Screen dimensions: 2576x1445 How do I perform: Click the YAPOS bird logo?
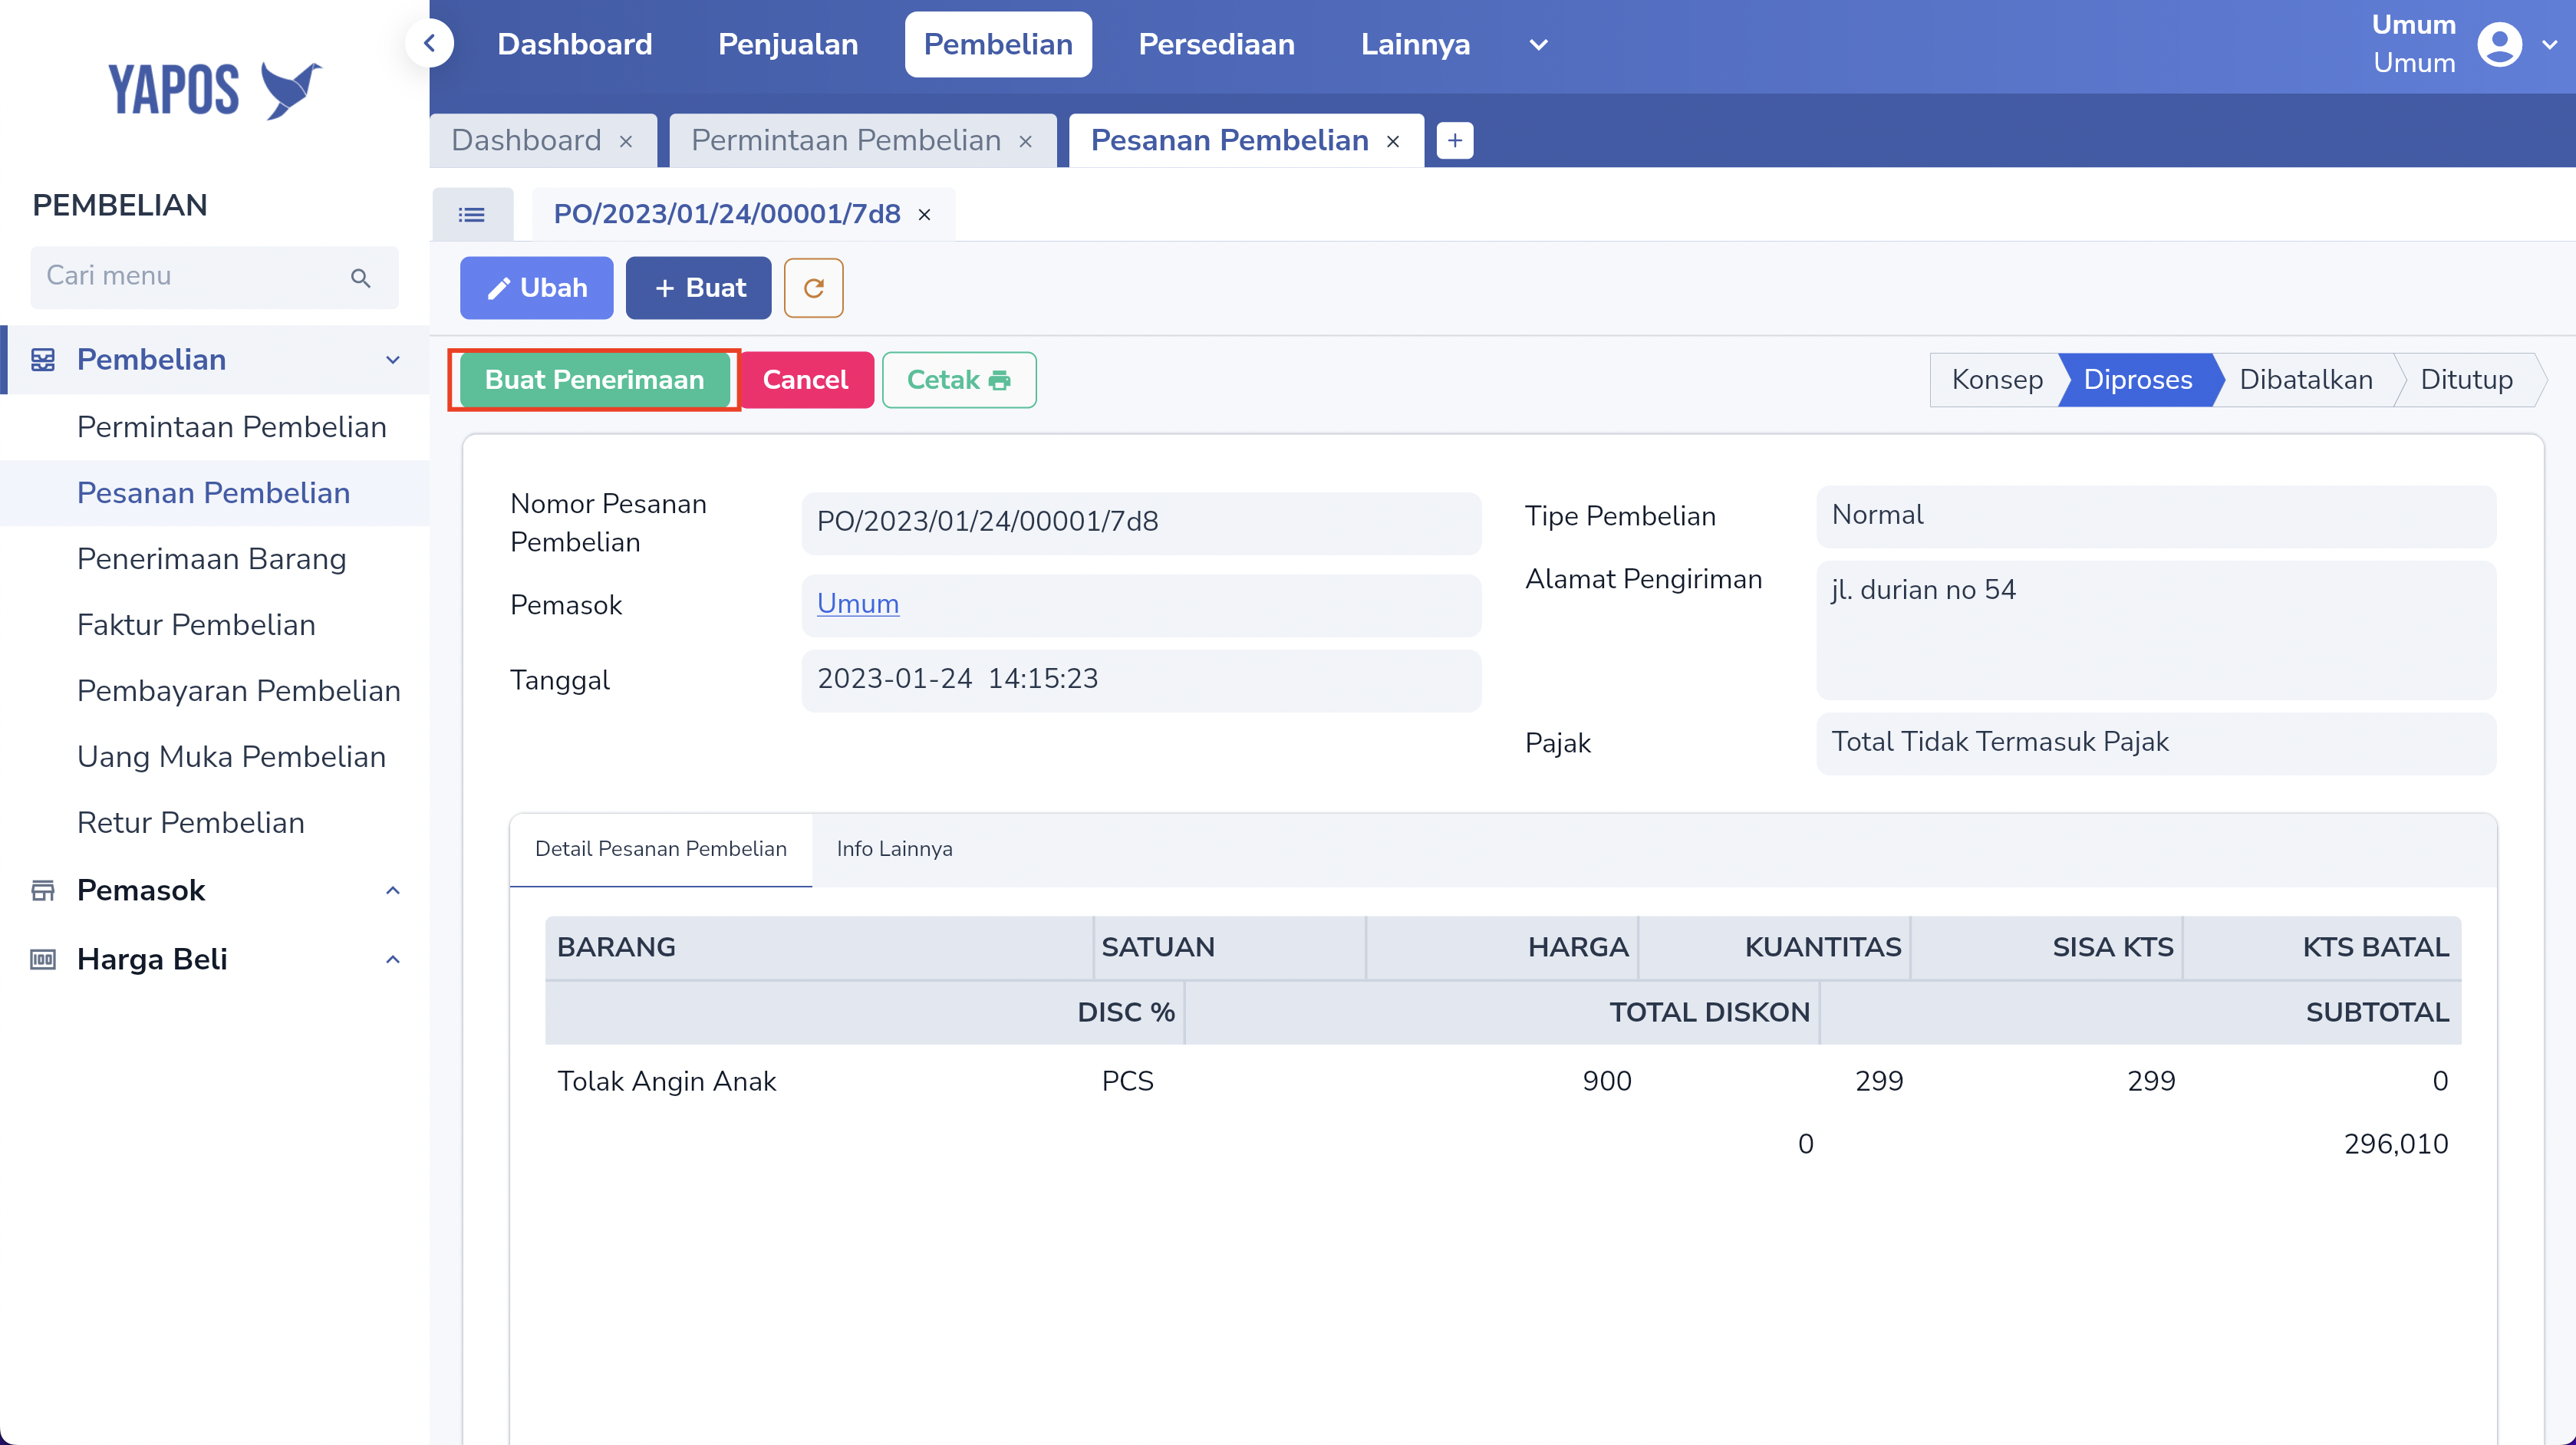(291, 90)
